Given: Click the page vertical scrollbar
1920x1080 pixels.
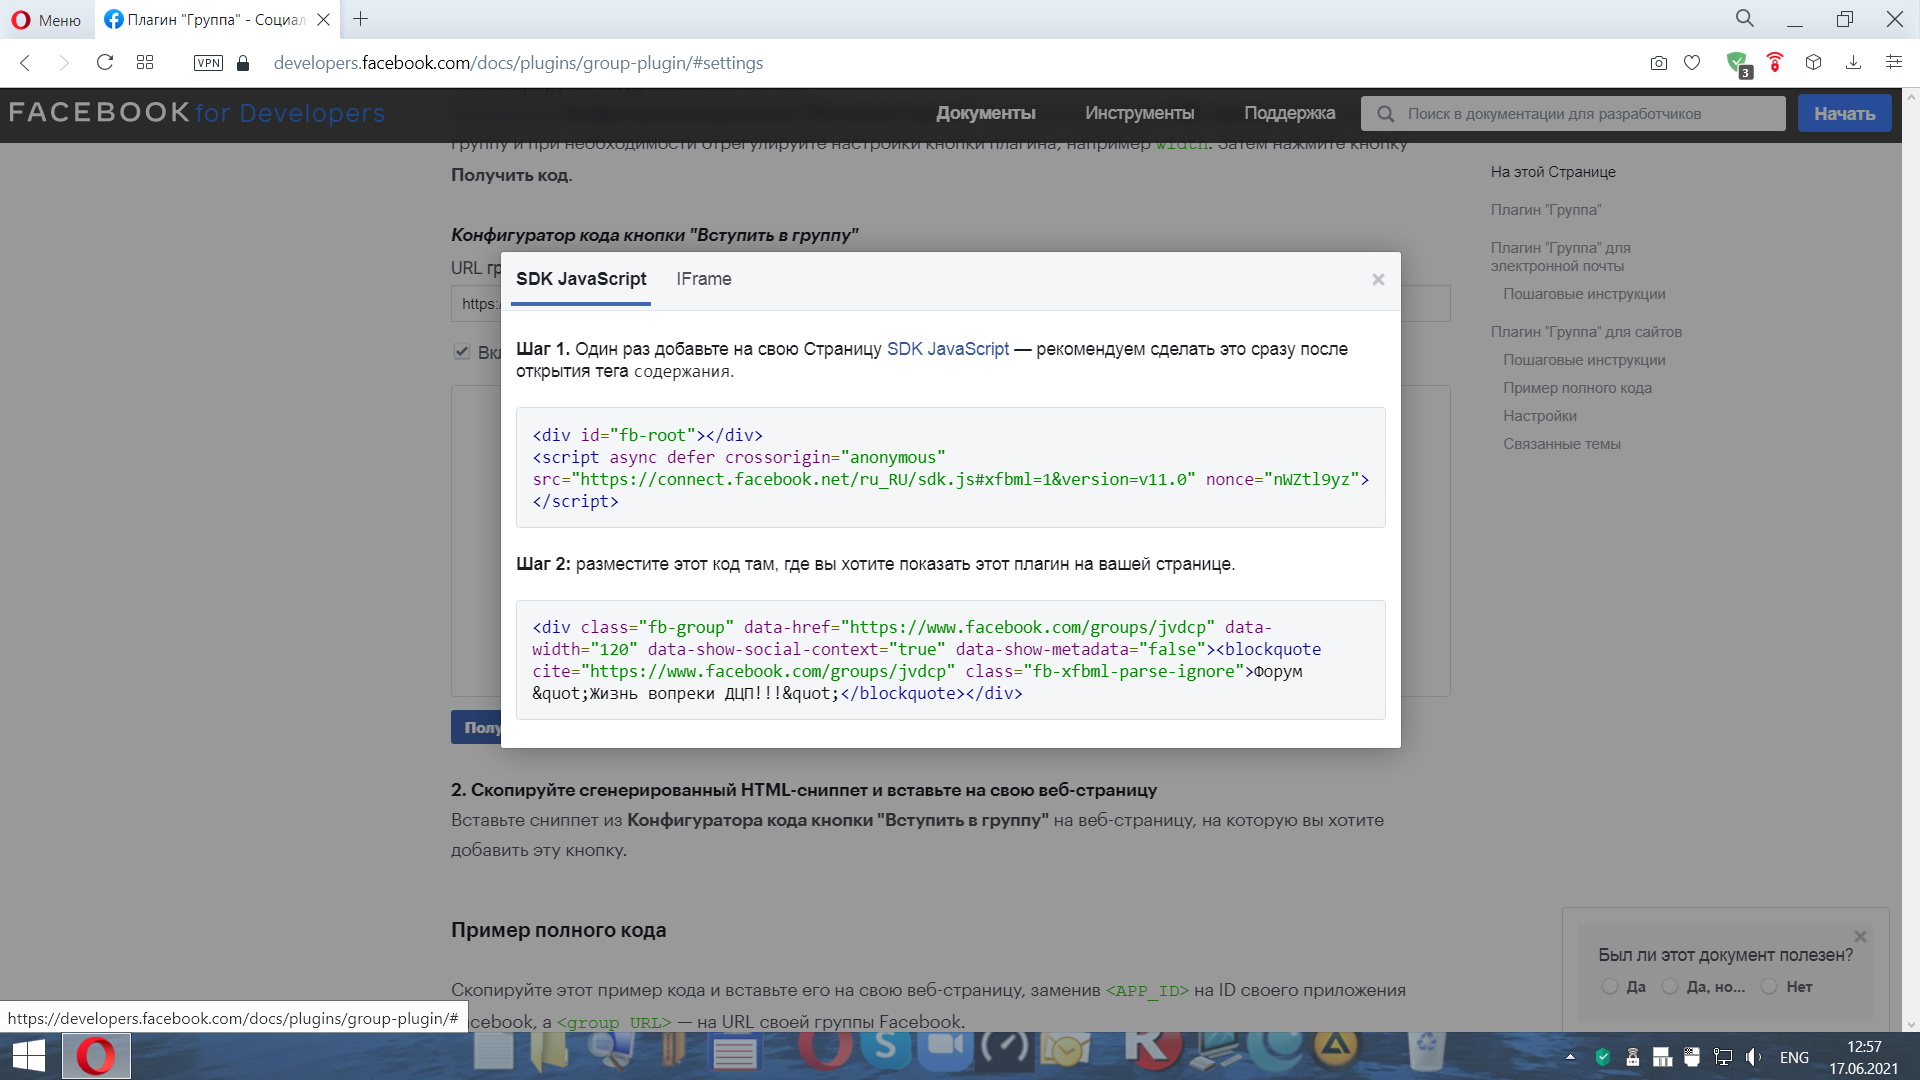Looking at the screenshot, I should point(1911,560).
